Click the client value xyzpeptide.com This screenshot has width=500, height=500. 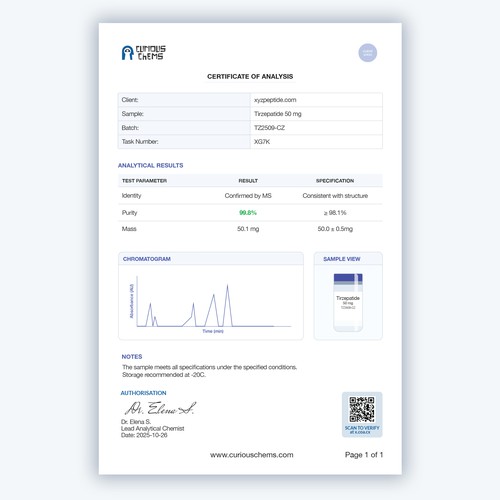pyautogui.click(x=275, y=100)
